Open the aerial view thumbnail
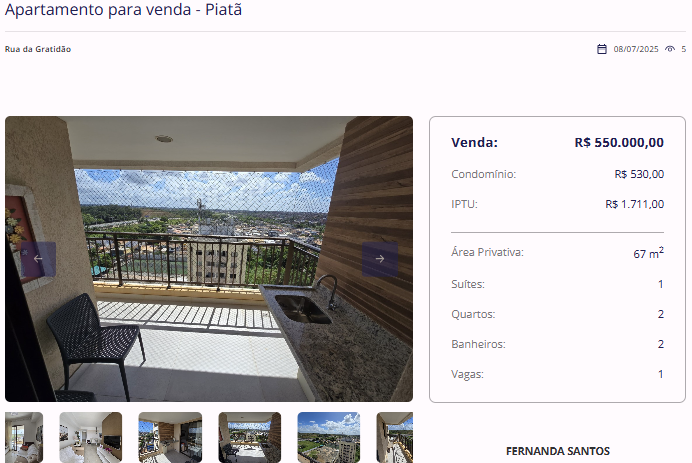This screenshot has height=463, width=692. pyautogui.click(x=329, y=437)
